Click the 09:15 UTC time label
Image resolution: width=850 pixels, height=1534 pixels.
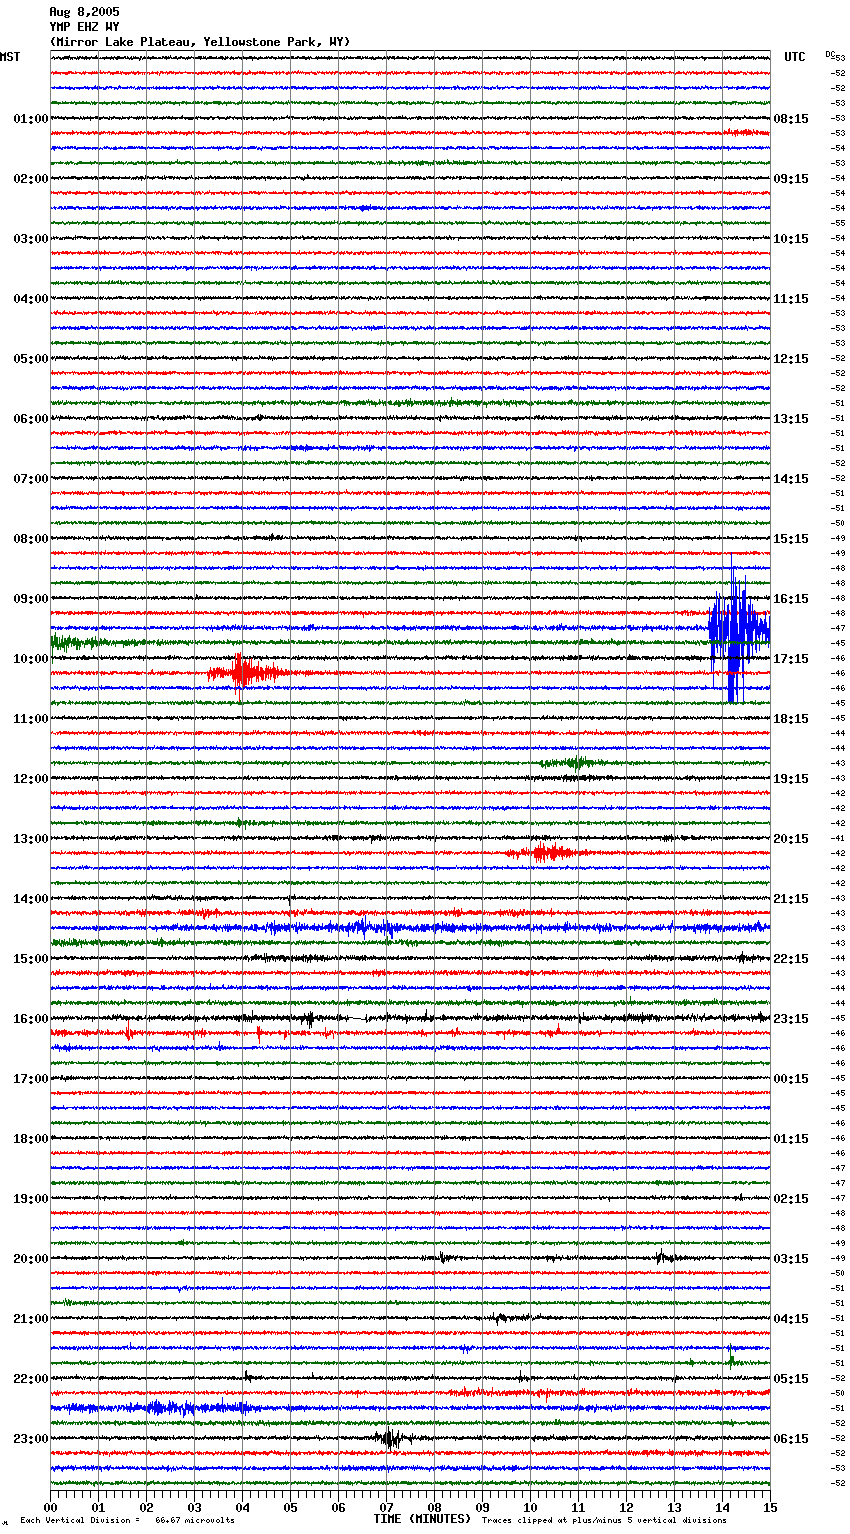point(790,179)
